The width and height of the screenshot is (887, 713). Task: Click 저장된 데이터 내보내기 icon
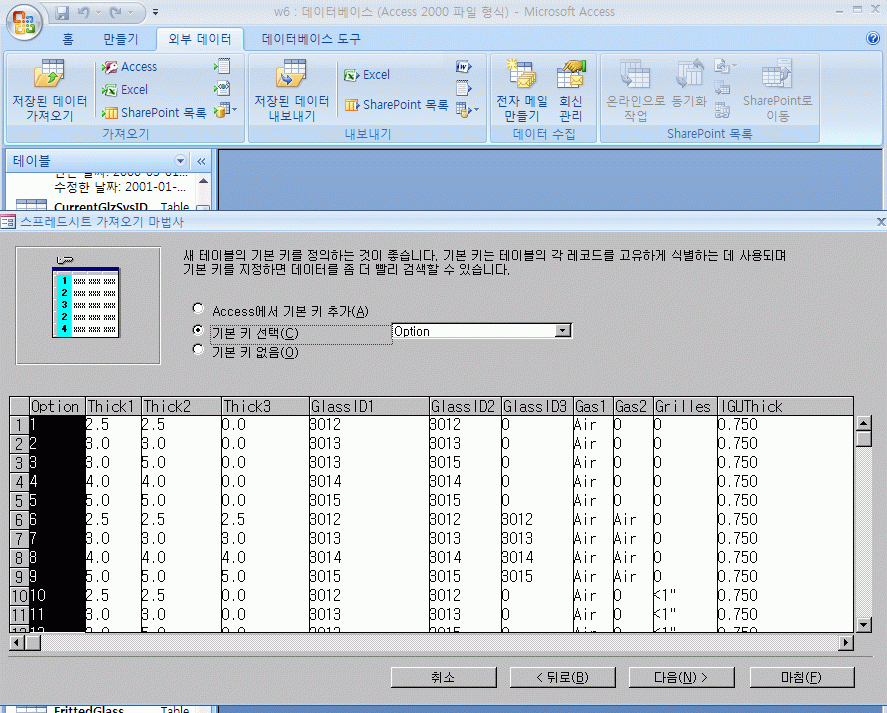coord(291,75)
